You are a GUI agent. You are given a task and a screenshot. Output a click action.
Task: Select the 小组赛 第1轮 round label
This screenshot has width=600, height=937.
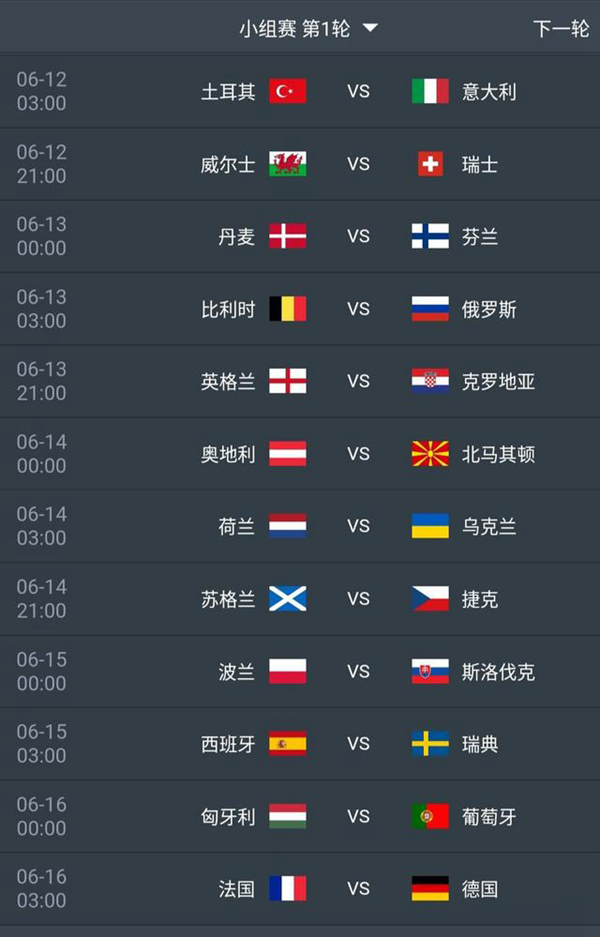coord(294,28)
